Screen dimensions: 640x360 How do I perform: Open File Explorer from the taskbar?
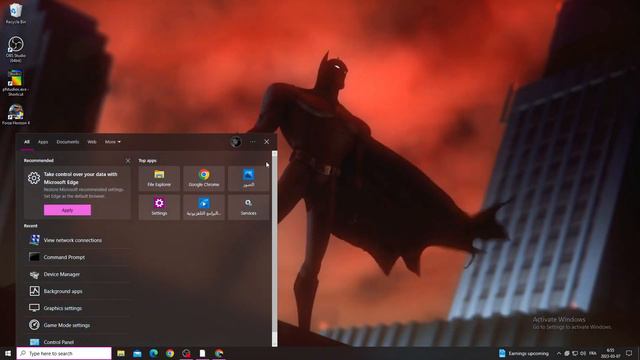coord(121,353)
